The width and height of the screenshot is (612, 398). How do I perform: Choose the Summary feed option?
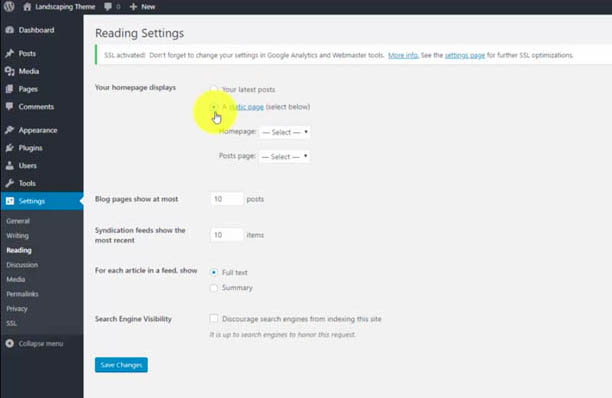pos(213,288)
